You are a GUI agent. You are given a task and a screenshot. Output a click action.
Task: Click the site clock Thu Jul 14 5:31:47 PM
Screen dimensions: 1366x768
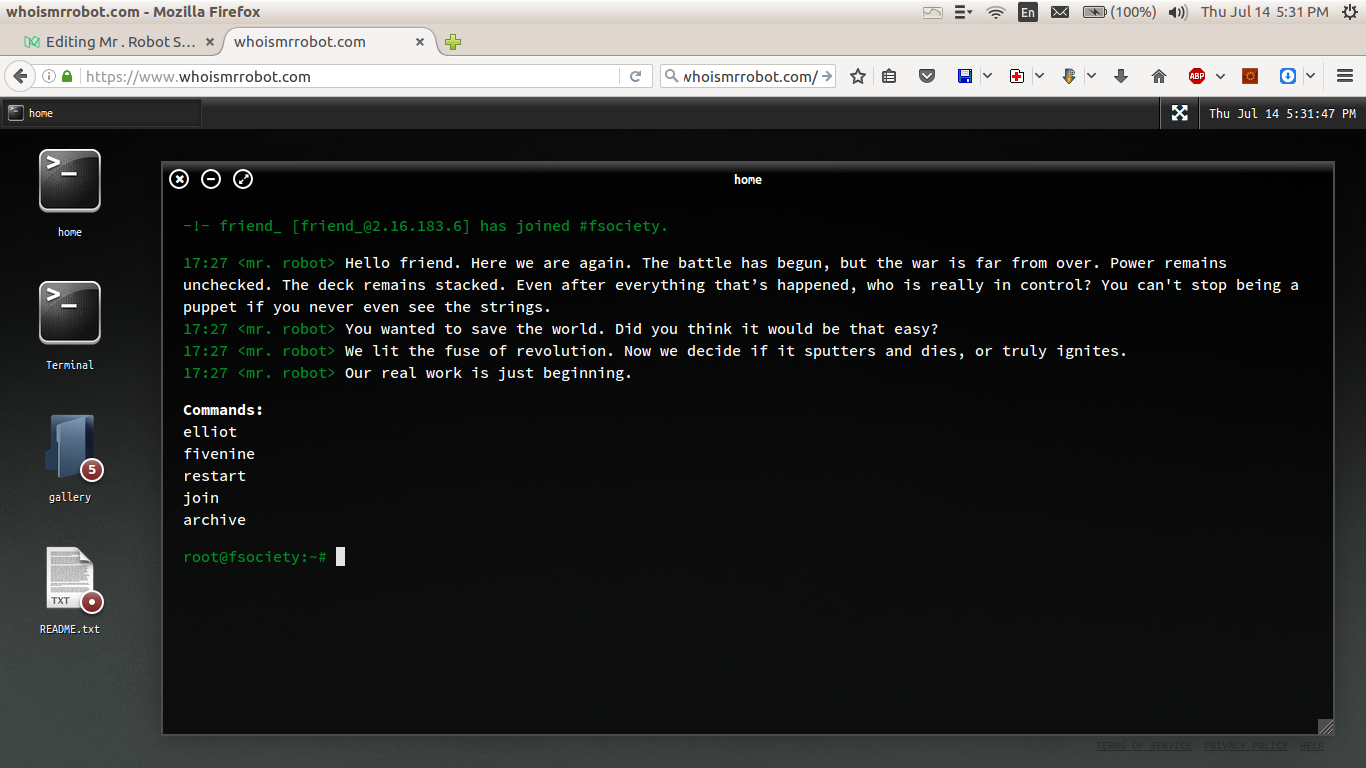pos(1282,113)
